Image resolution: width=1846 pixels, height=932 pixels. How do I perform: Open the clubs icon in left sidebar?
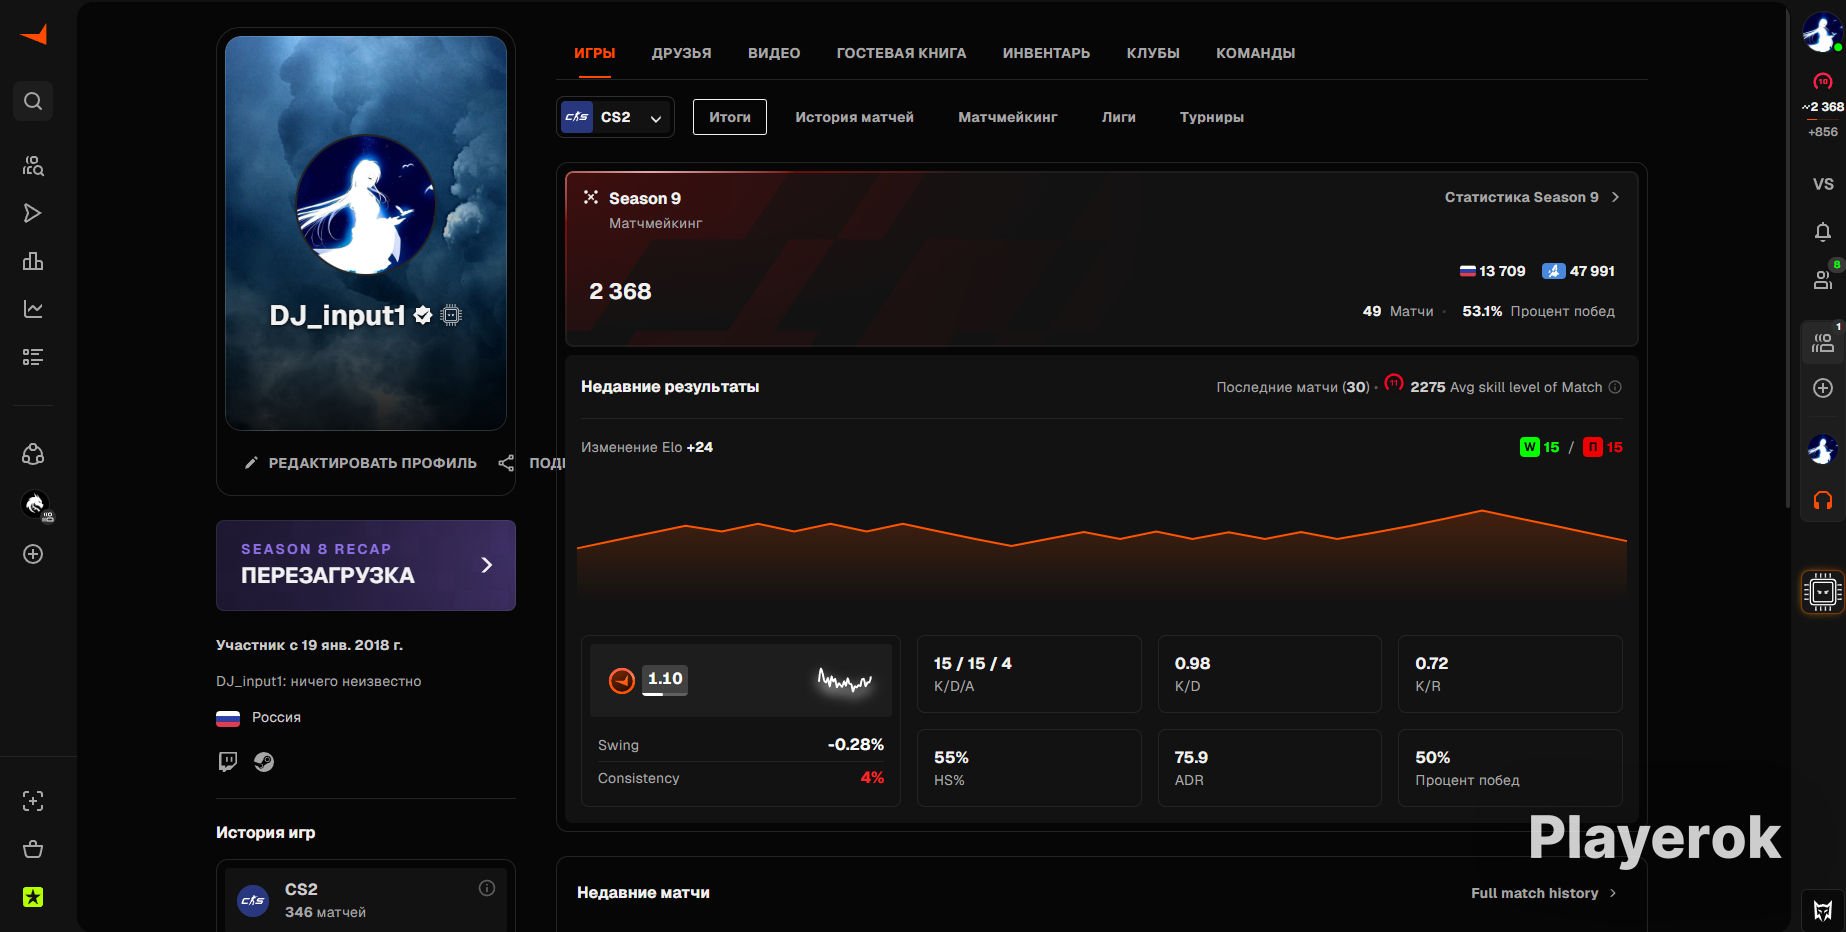tap(33, 455)
